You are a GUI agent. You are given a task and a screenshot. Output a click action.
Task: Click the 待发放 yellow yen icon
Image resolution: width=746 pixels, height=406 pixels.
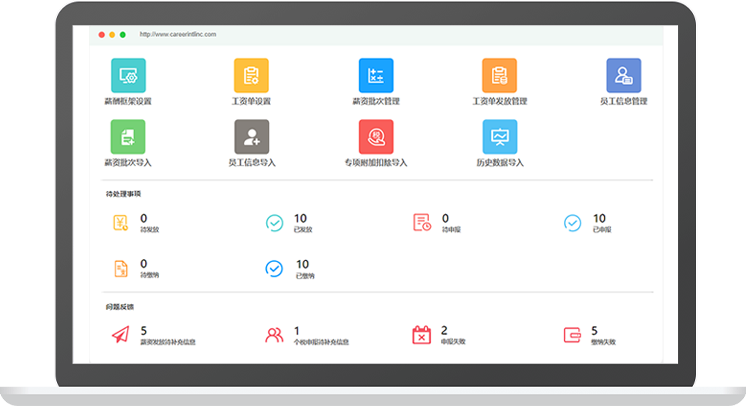(x=121, y=223)
